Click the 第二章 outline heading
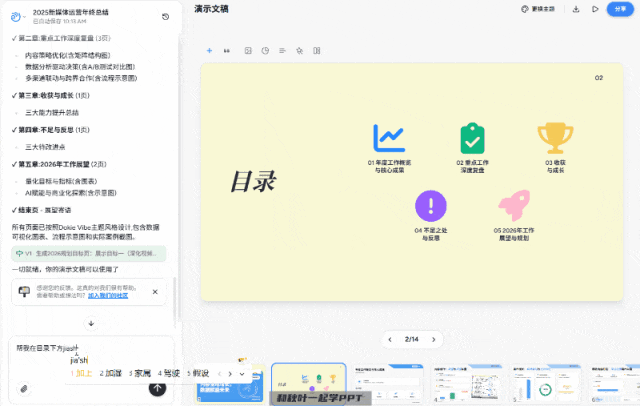640x406 pixels. pyautogui.click(x=61, y=38)
